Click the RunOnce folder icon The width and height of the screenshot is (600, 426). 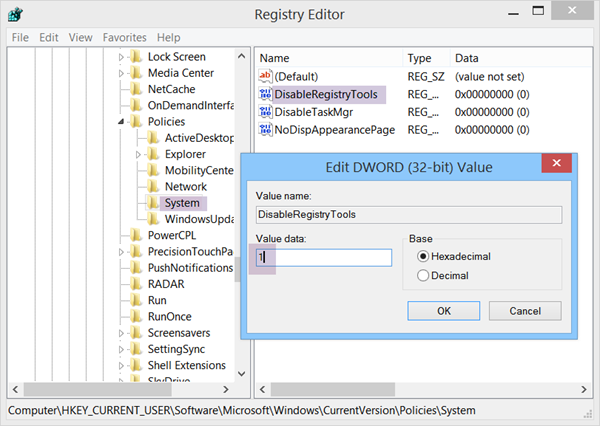(136, 317)
